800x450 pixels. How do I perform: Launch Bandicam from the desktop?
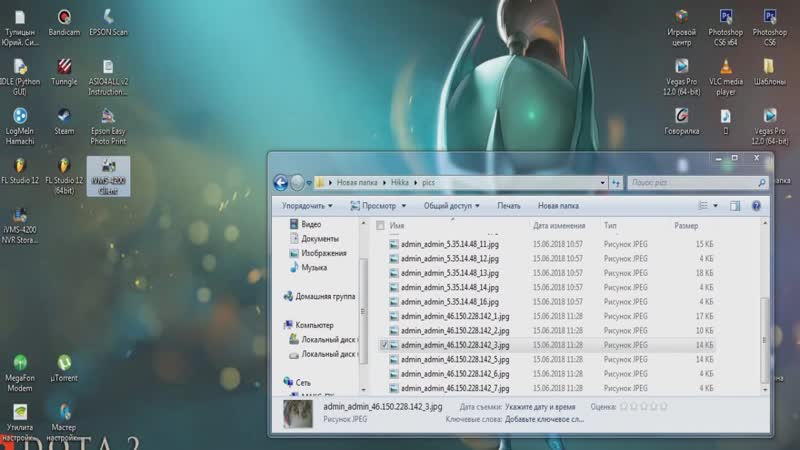point(64,23)
